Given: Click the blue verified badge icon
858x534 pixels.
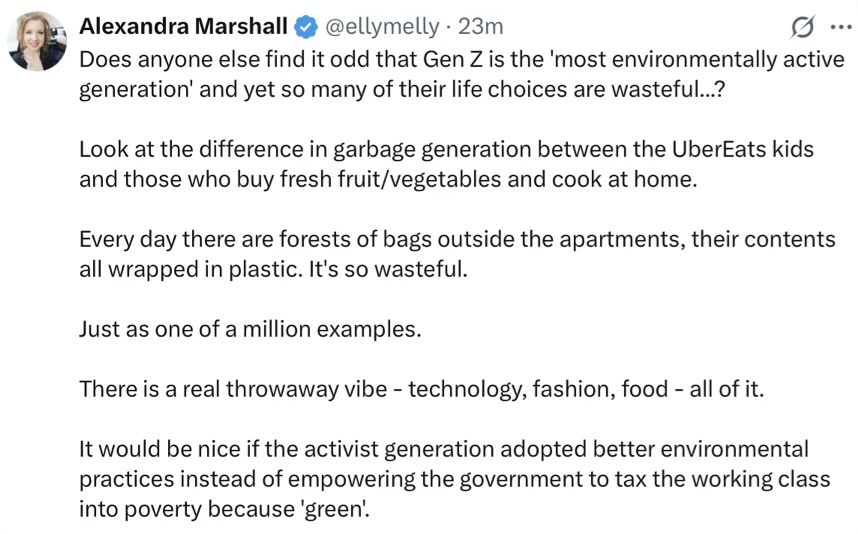Looking at the screenshot, I should click(306, 27).
